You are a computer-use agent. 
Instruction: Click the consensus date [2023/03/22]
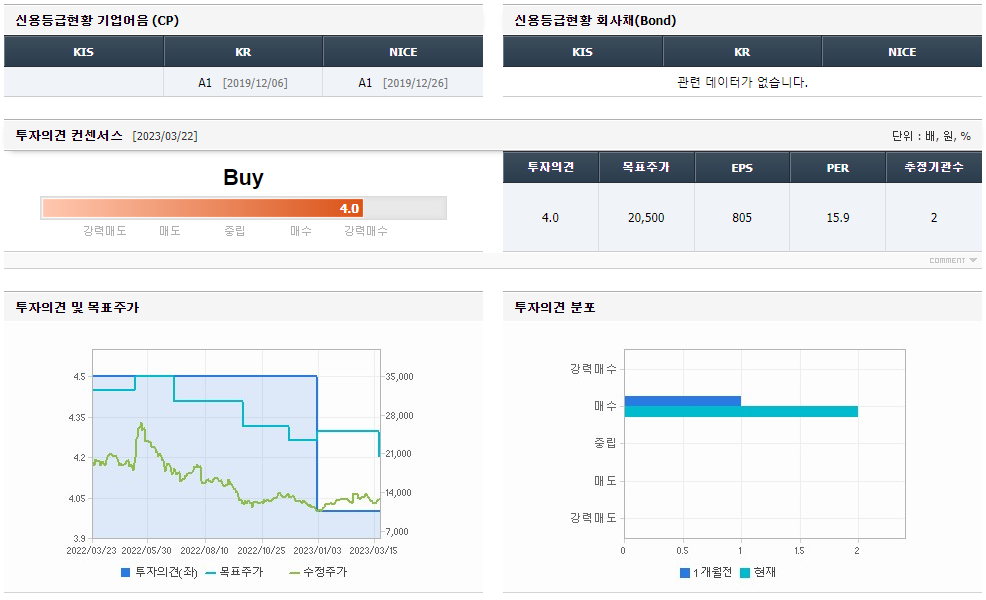pyautogui.click(x=165, y=136)
